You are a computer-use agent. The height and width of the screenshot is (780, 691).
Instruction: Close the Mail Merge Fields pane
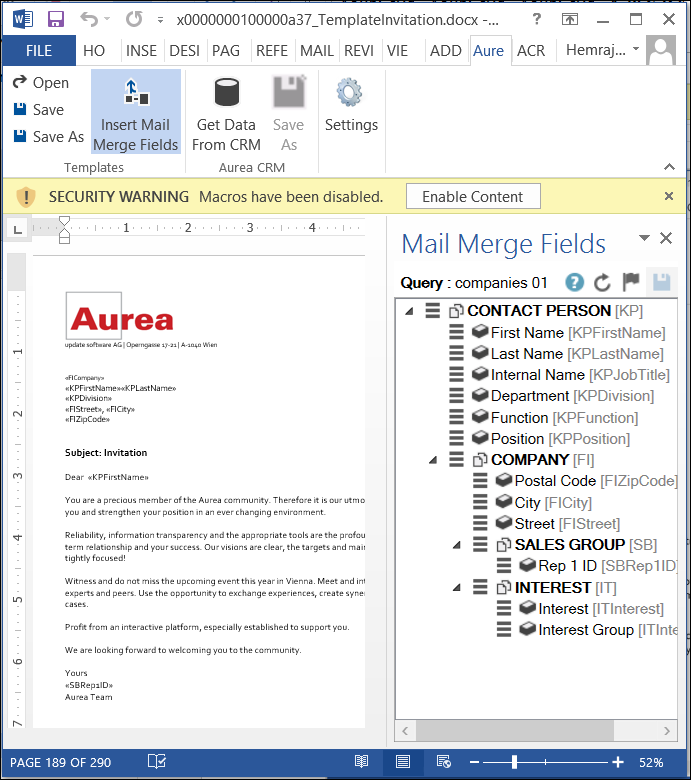point(666,238)
